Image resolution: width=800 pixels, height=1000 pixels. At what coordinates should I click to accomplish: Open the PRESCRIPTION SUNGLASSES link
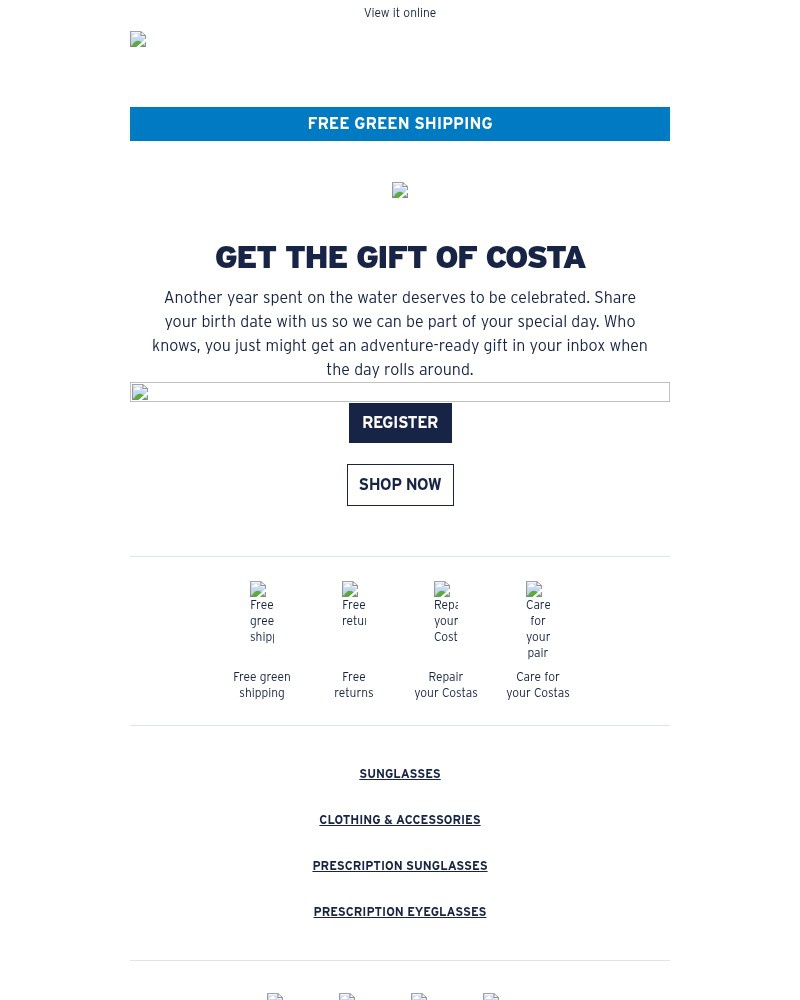click(x=400, y=865)
